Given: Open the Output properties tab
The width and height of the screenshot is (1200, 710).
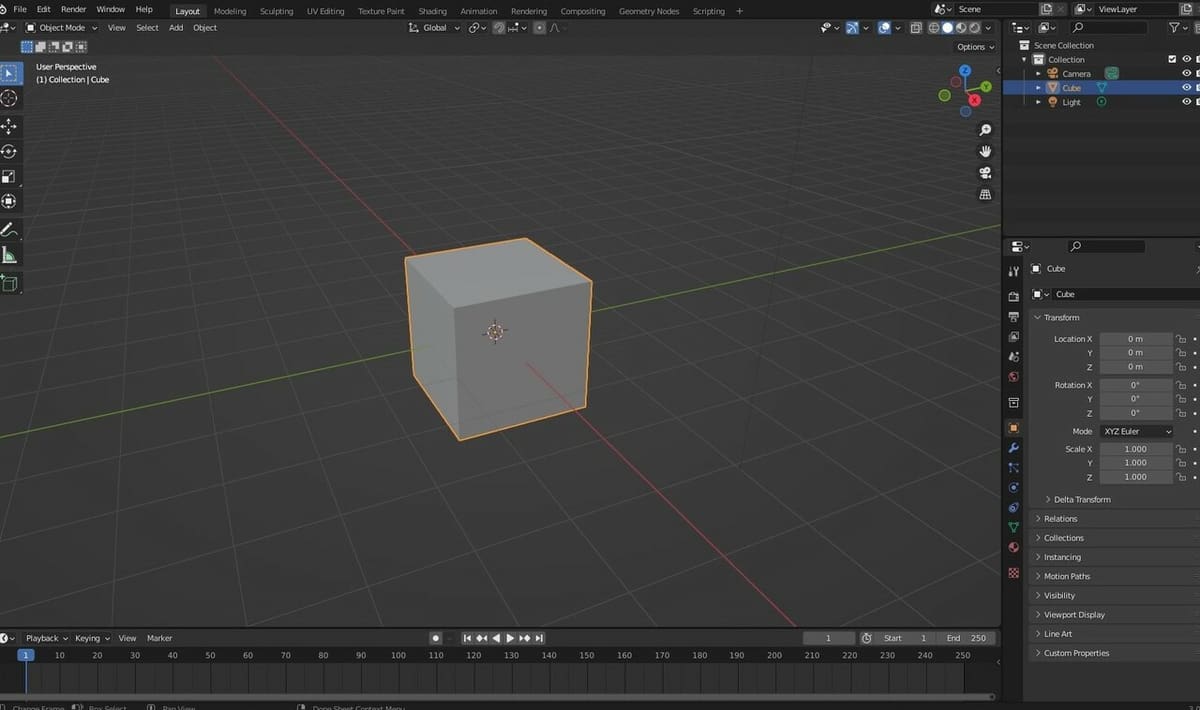Looking at the screenshot, I should 1013,317.
